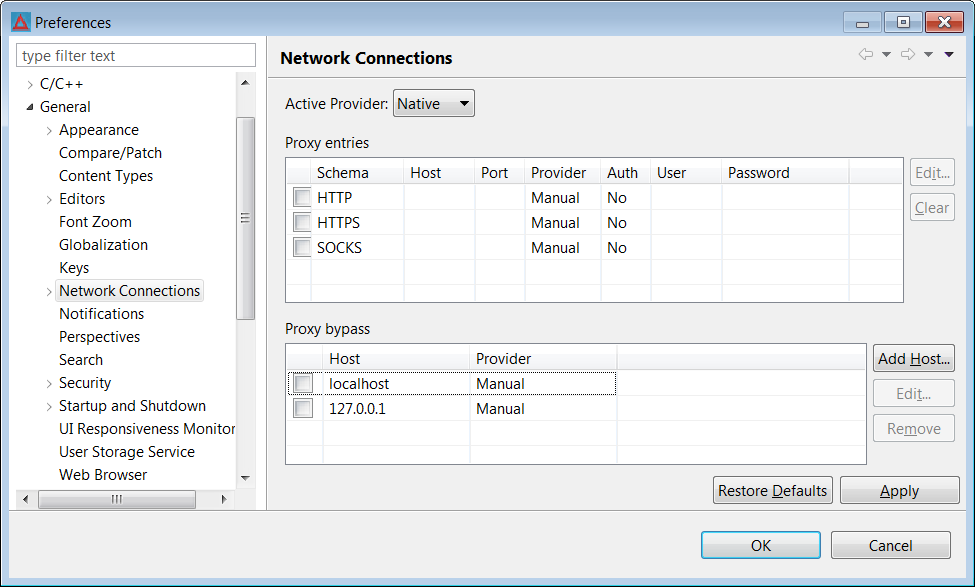Collapse the General tree node
975x587 pixels.
click(29, 107)
